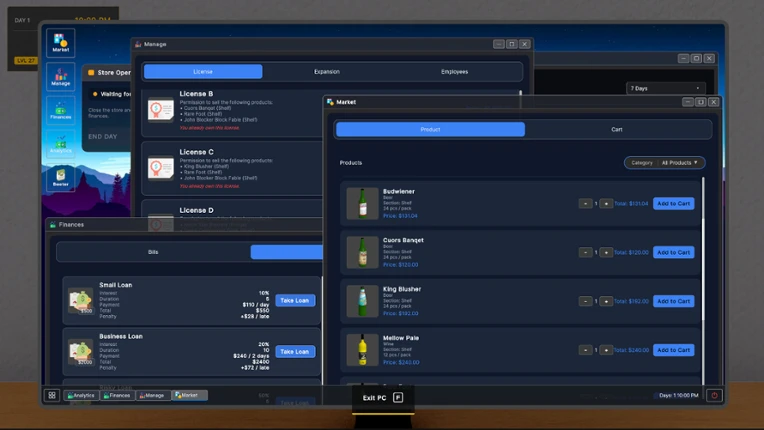Image resolution: width=764 pixels, height=430 pixels.
Task: Select Analytics in the taskbar
Action: coord(81,395)
